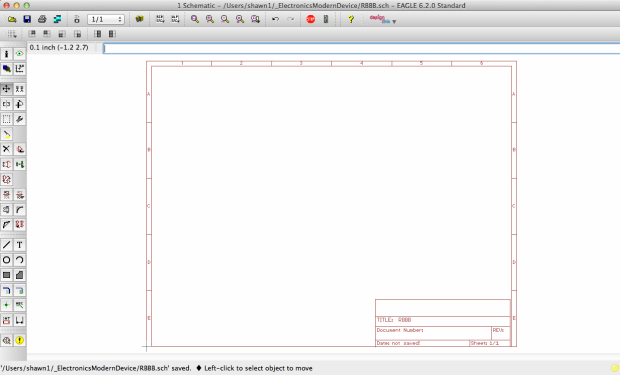Undo the last action
Viewport: 620px width, 375px height.
(275, 19)
